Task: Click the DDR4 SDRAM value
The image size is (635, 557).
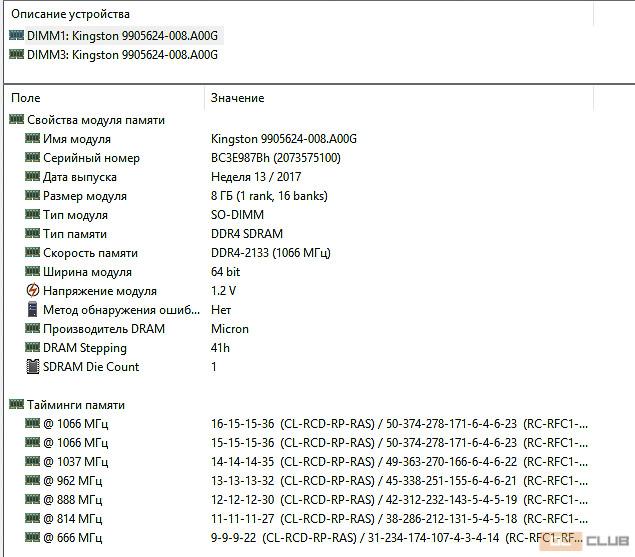Action: pyautogui.click(x=247, y=234)
